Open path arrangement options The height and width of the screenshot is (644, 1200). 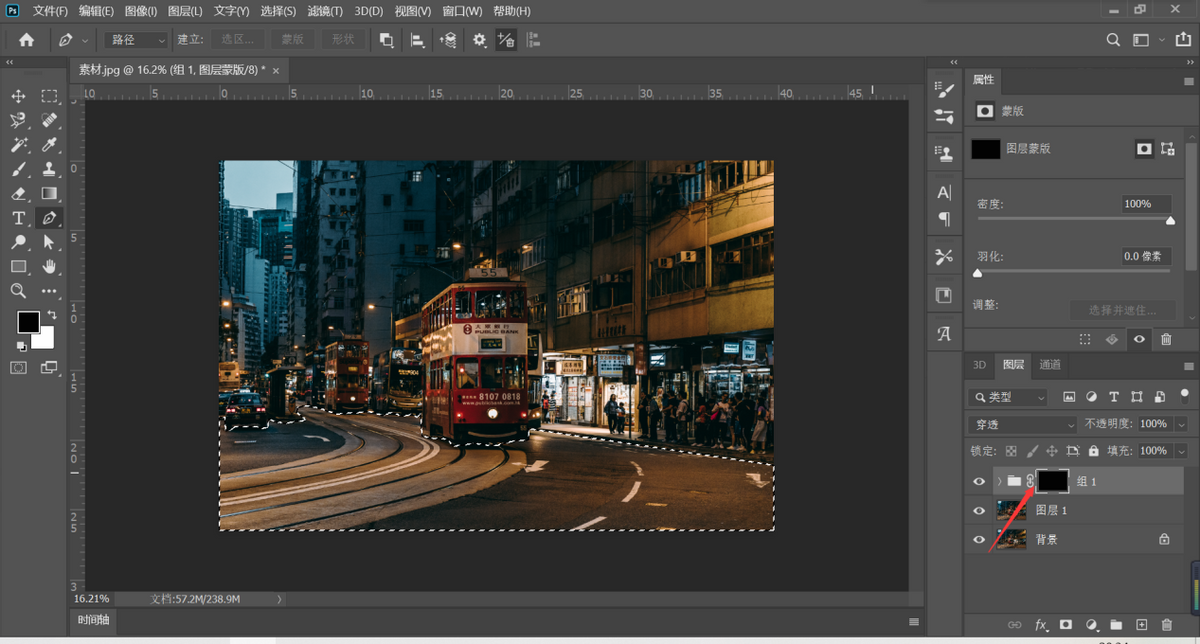(448, 40)
